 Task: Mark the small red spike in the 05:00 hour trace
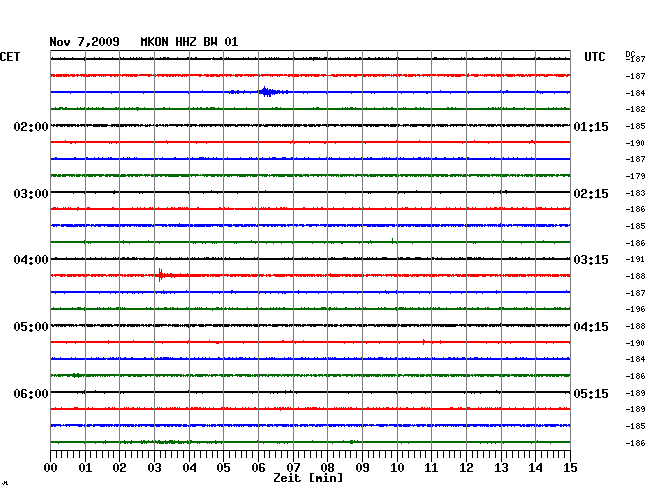(x=424, y=342)
